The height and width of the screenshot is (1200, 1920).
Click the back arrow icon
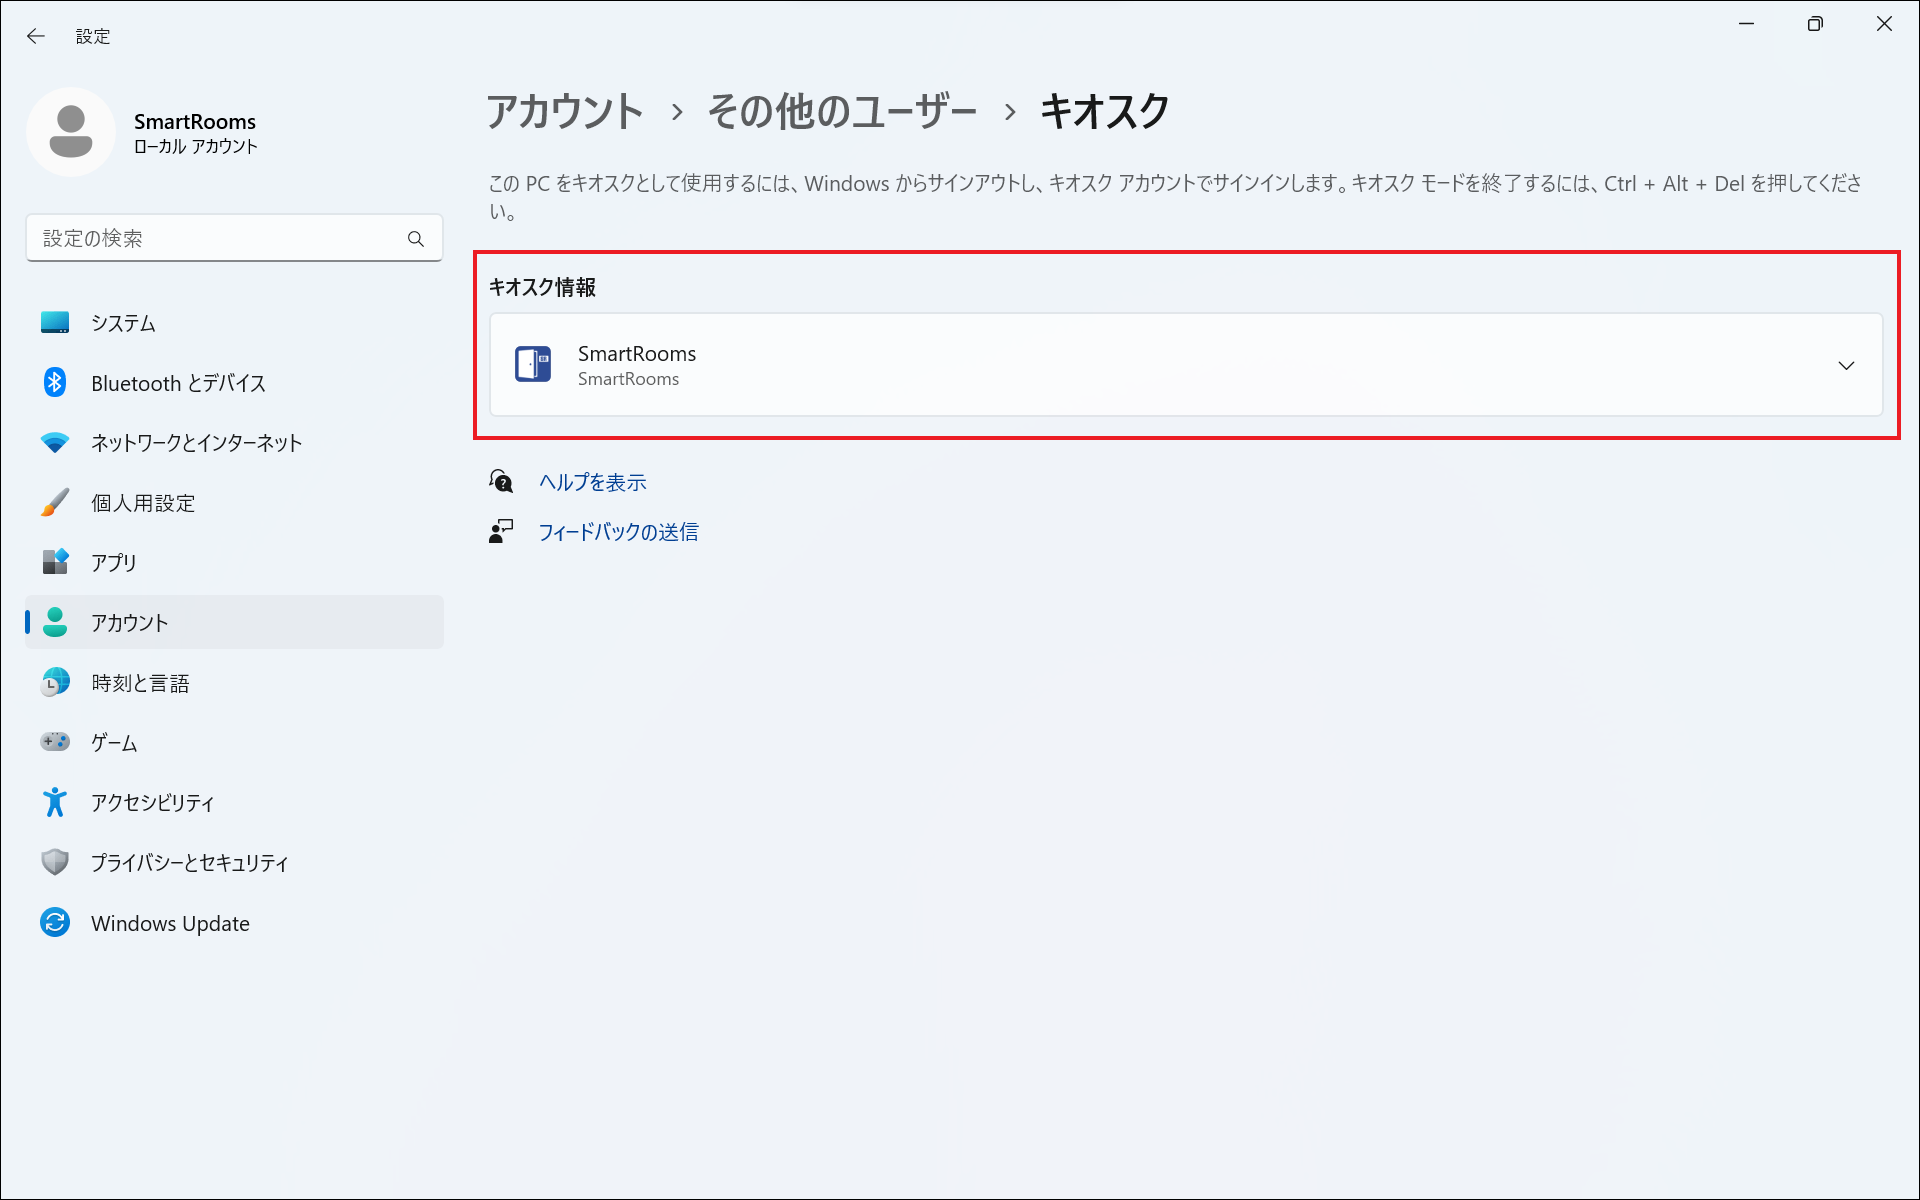point(36,36)
